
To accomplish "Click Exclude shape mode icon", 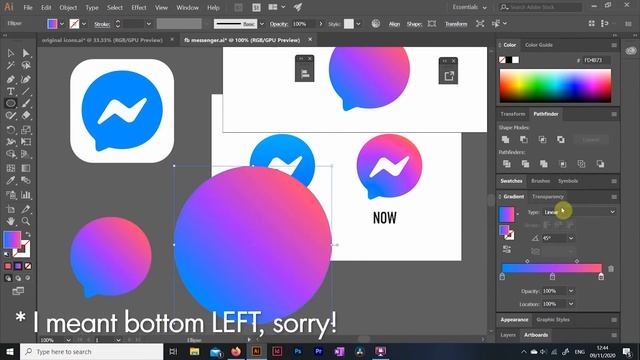I will click(561, 140).
